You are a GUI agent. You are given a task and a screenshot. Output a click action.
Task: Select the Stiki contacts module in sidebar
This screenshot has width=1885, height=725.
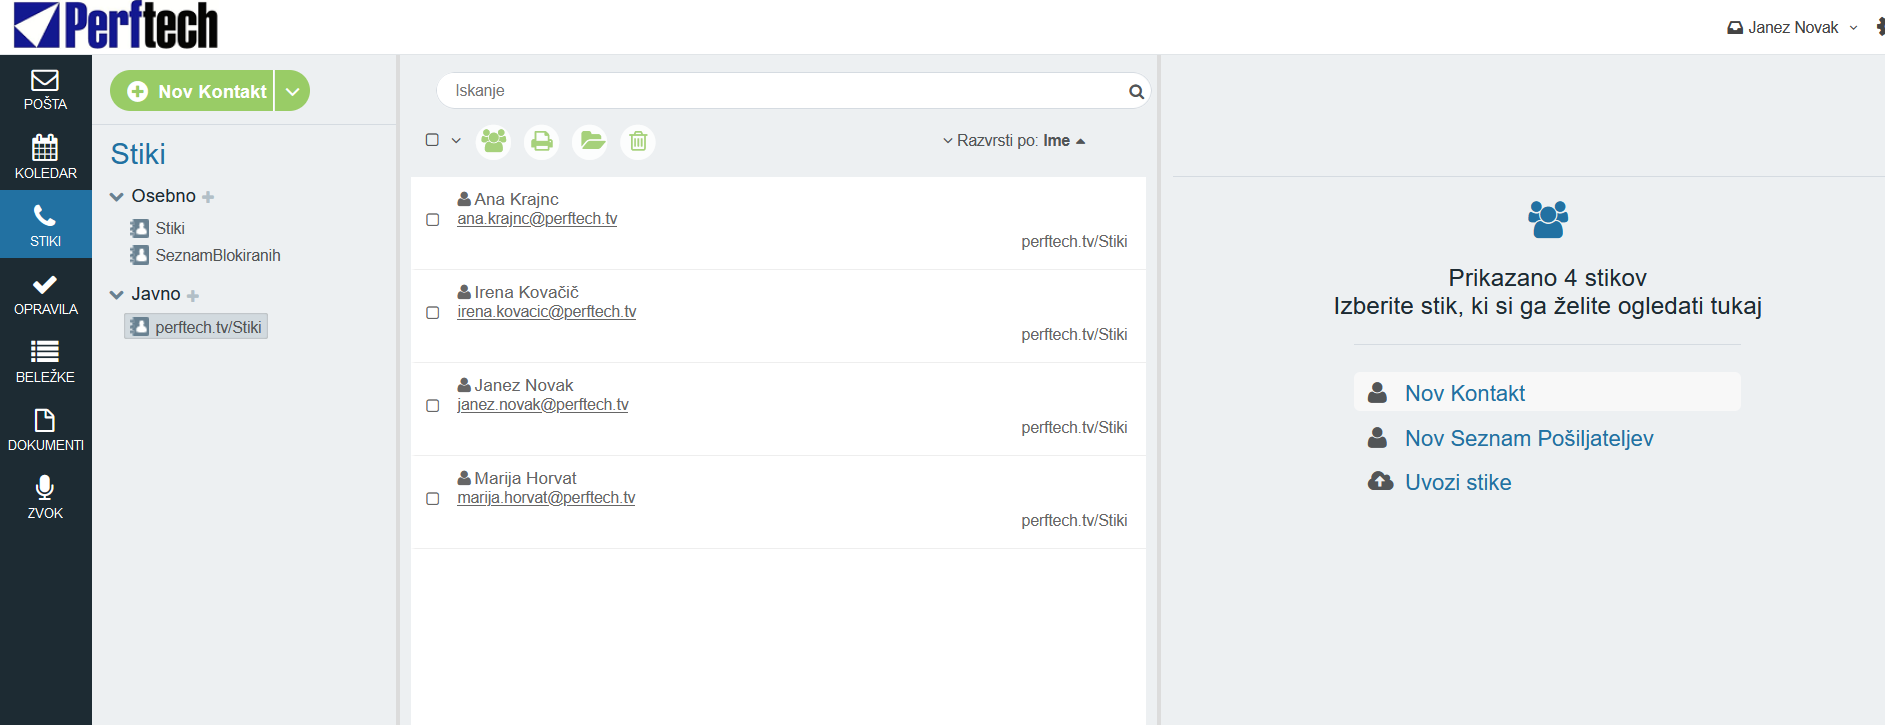[x=45, y=225]
